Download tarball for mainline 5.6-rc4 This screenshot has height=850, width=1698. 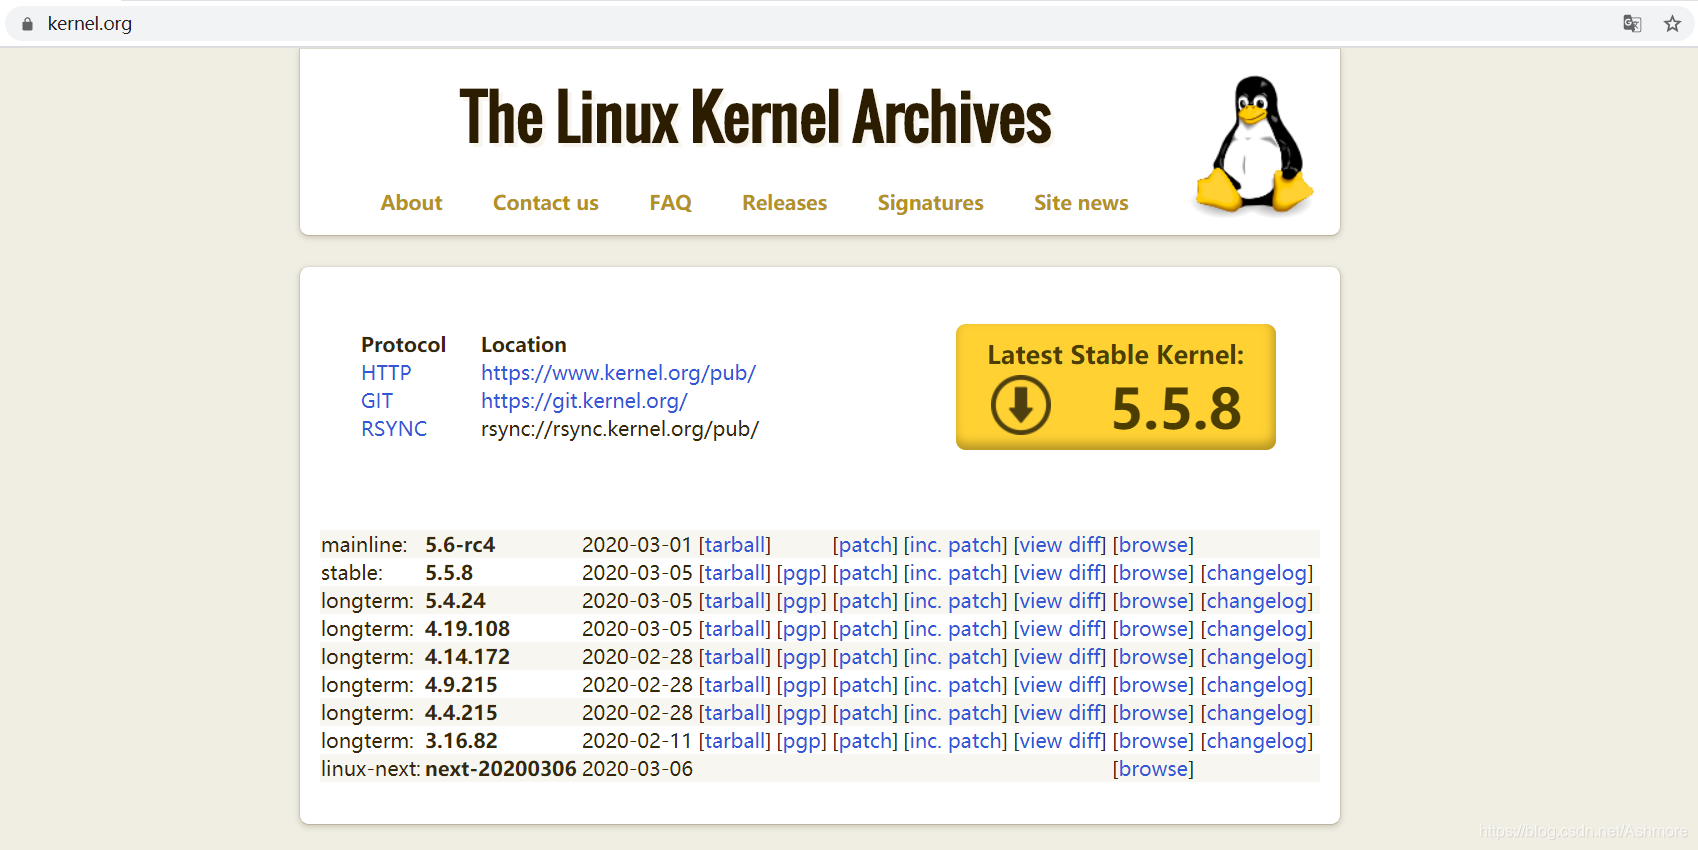point(735,545)
